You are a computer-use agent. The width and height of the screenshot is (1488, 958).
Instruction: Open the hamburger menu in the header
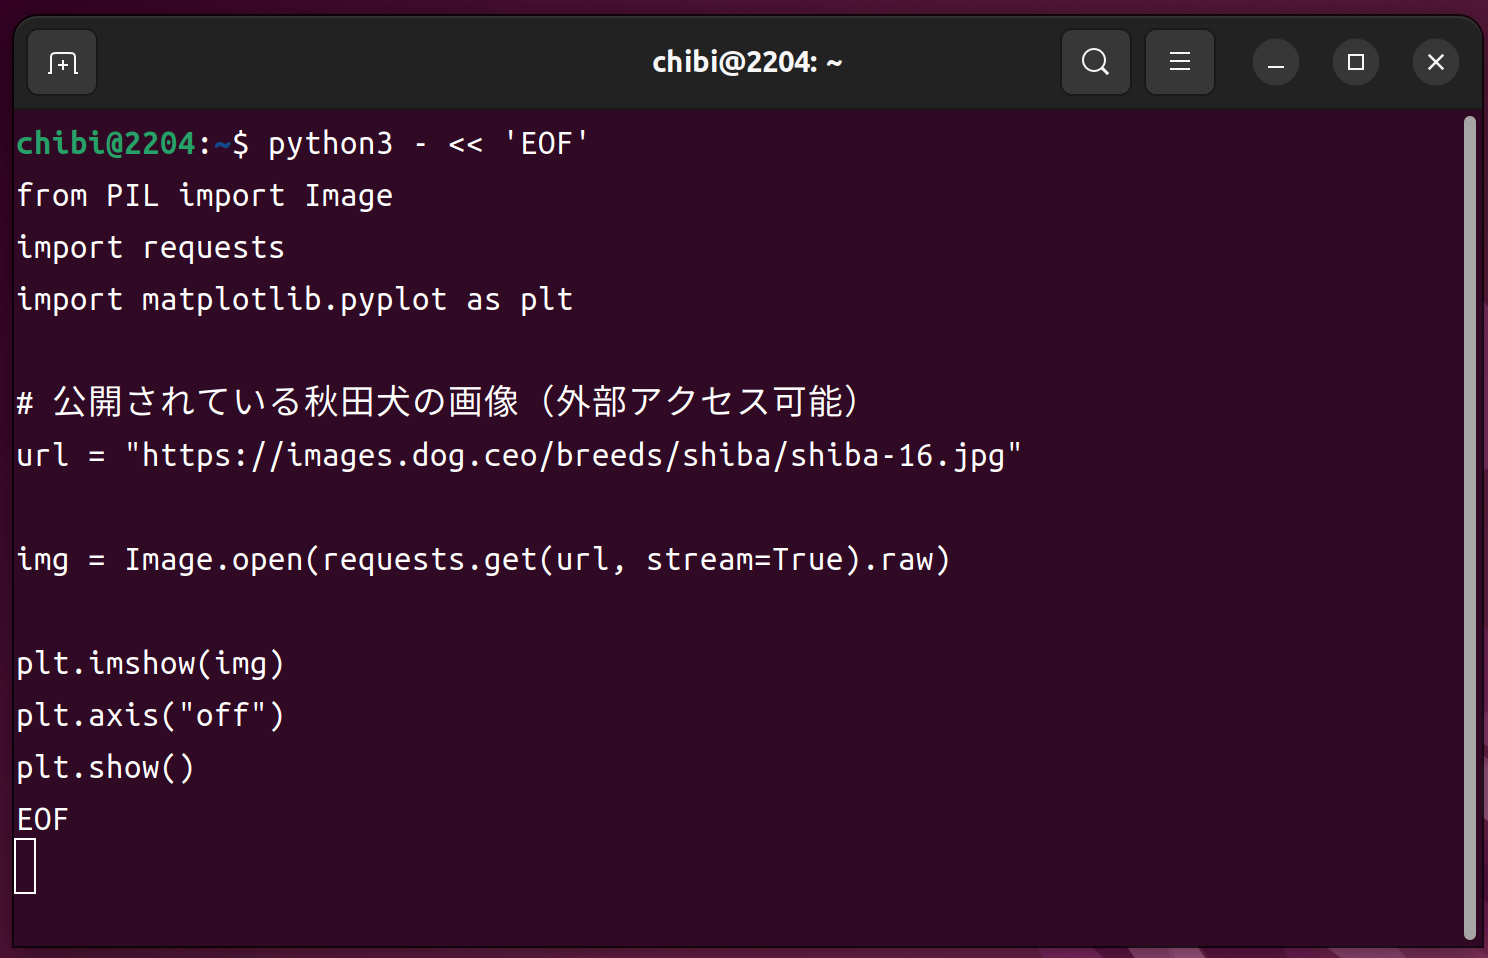coord(1179,63)
